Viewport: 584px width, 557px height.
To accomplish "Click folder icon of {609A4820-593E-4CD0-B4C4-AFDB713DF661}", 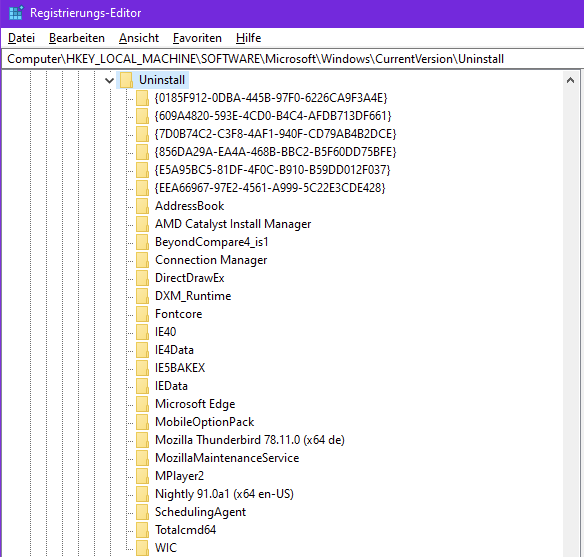I will 142,116.
